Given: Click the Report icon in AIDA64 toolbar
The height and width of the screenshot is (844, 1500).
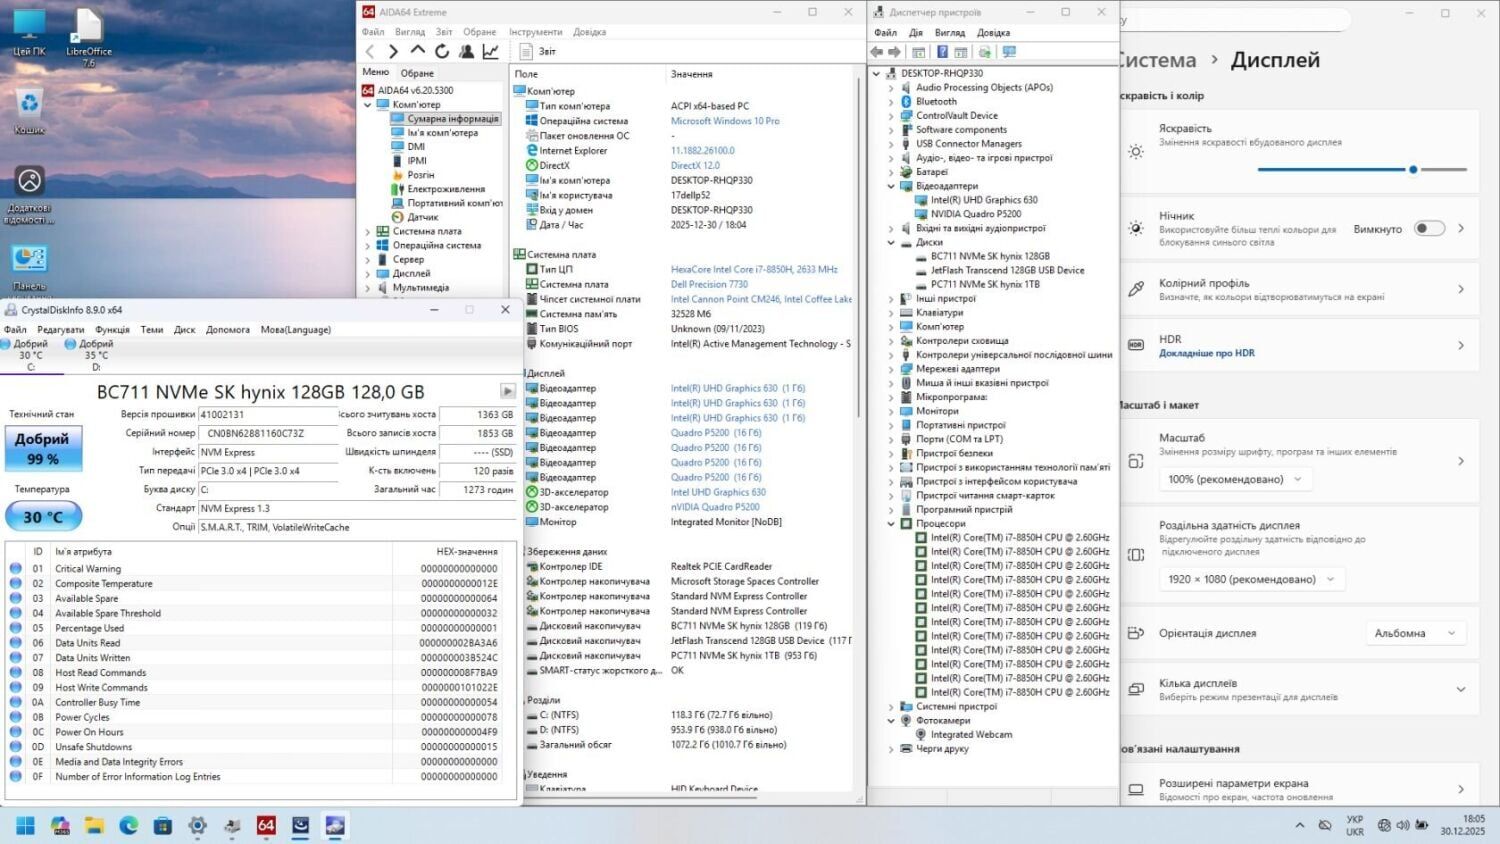Looking at the screenshot, I should tap(527, 51).
